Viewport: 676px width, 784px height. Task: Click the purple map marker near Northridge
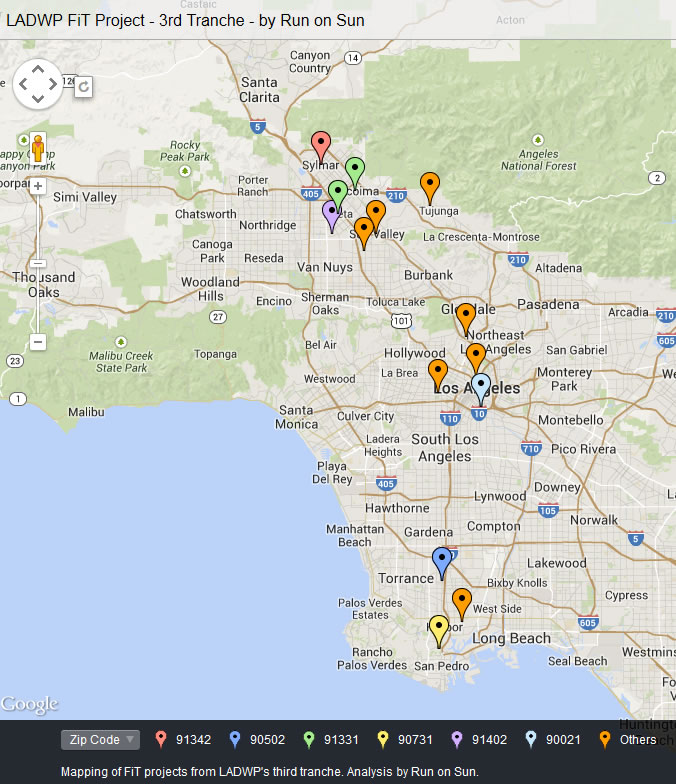[x=332, y=215]
